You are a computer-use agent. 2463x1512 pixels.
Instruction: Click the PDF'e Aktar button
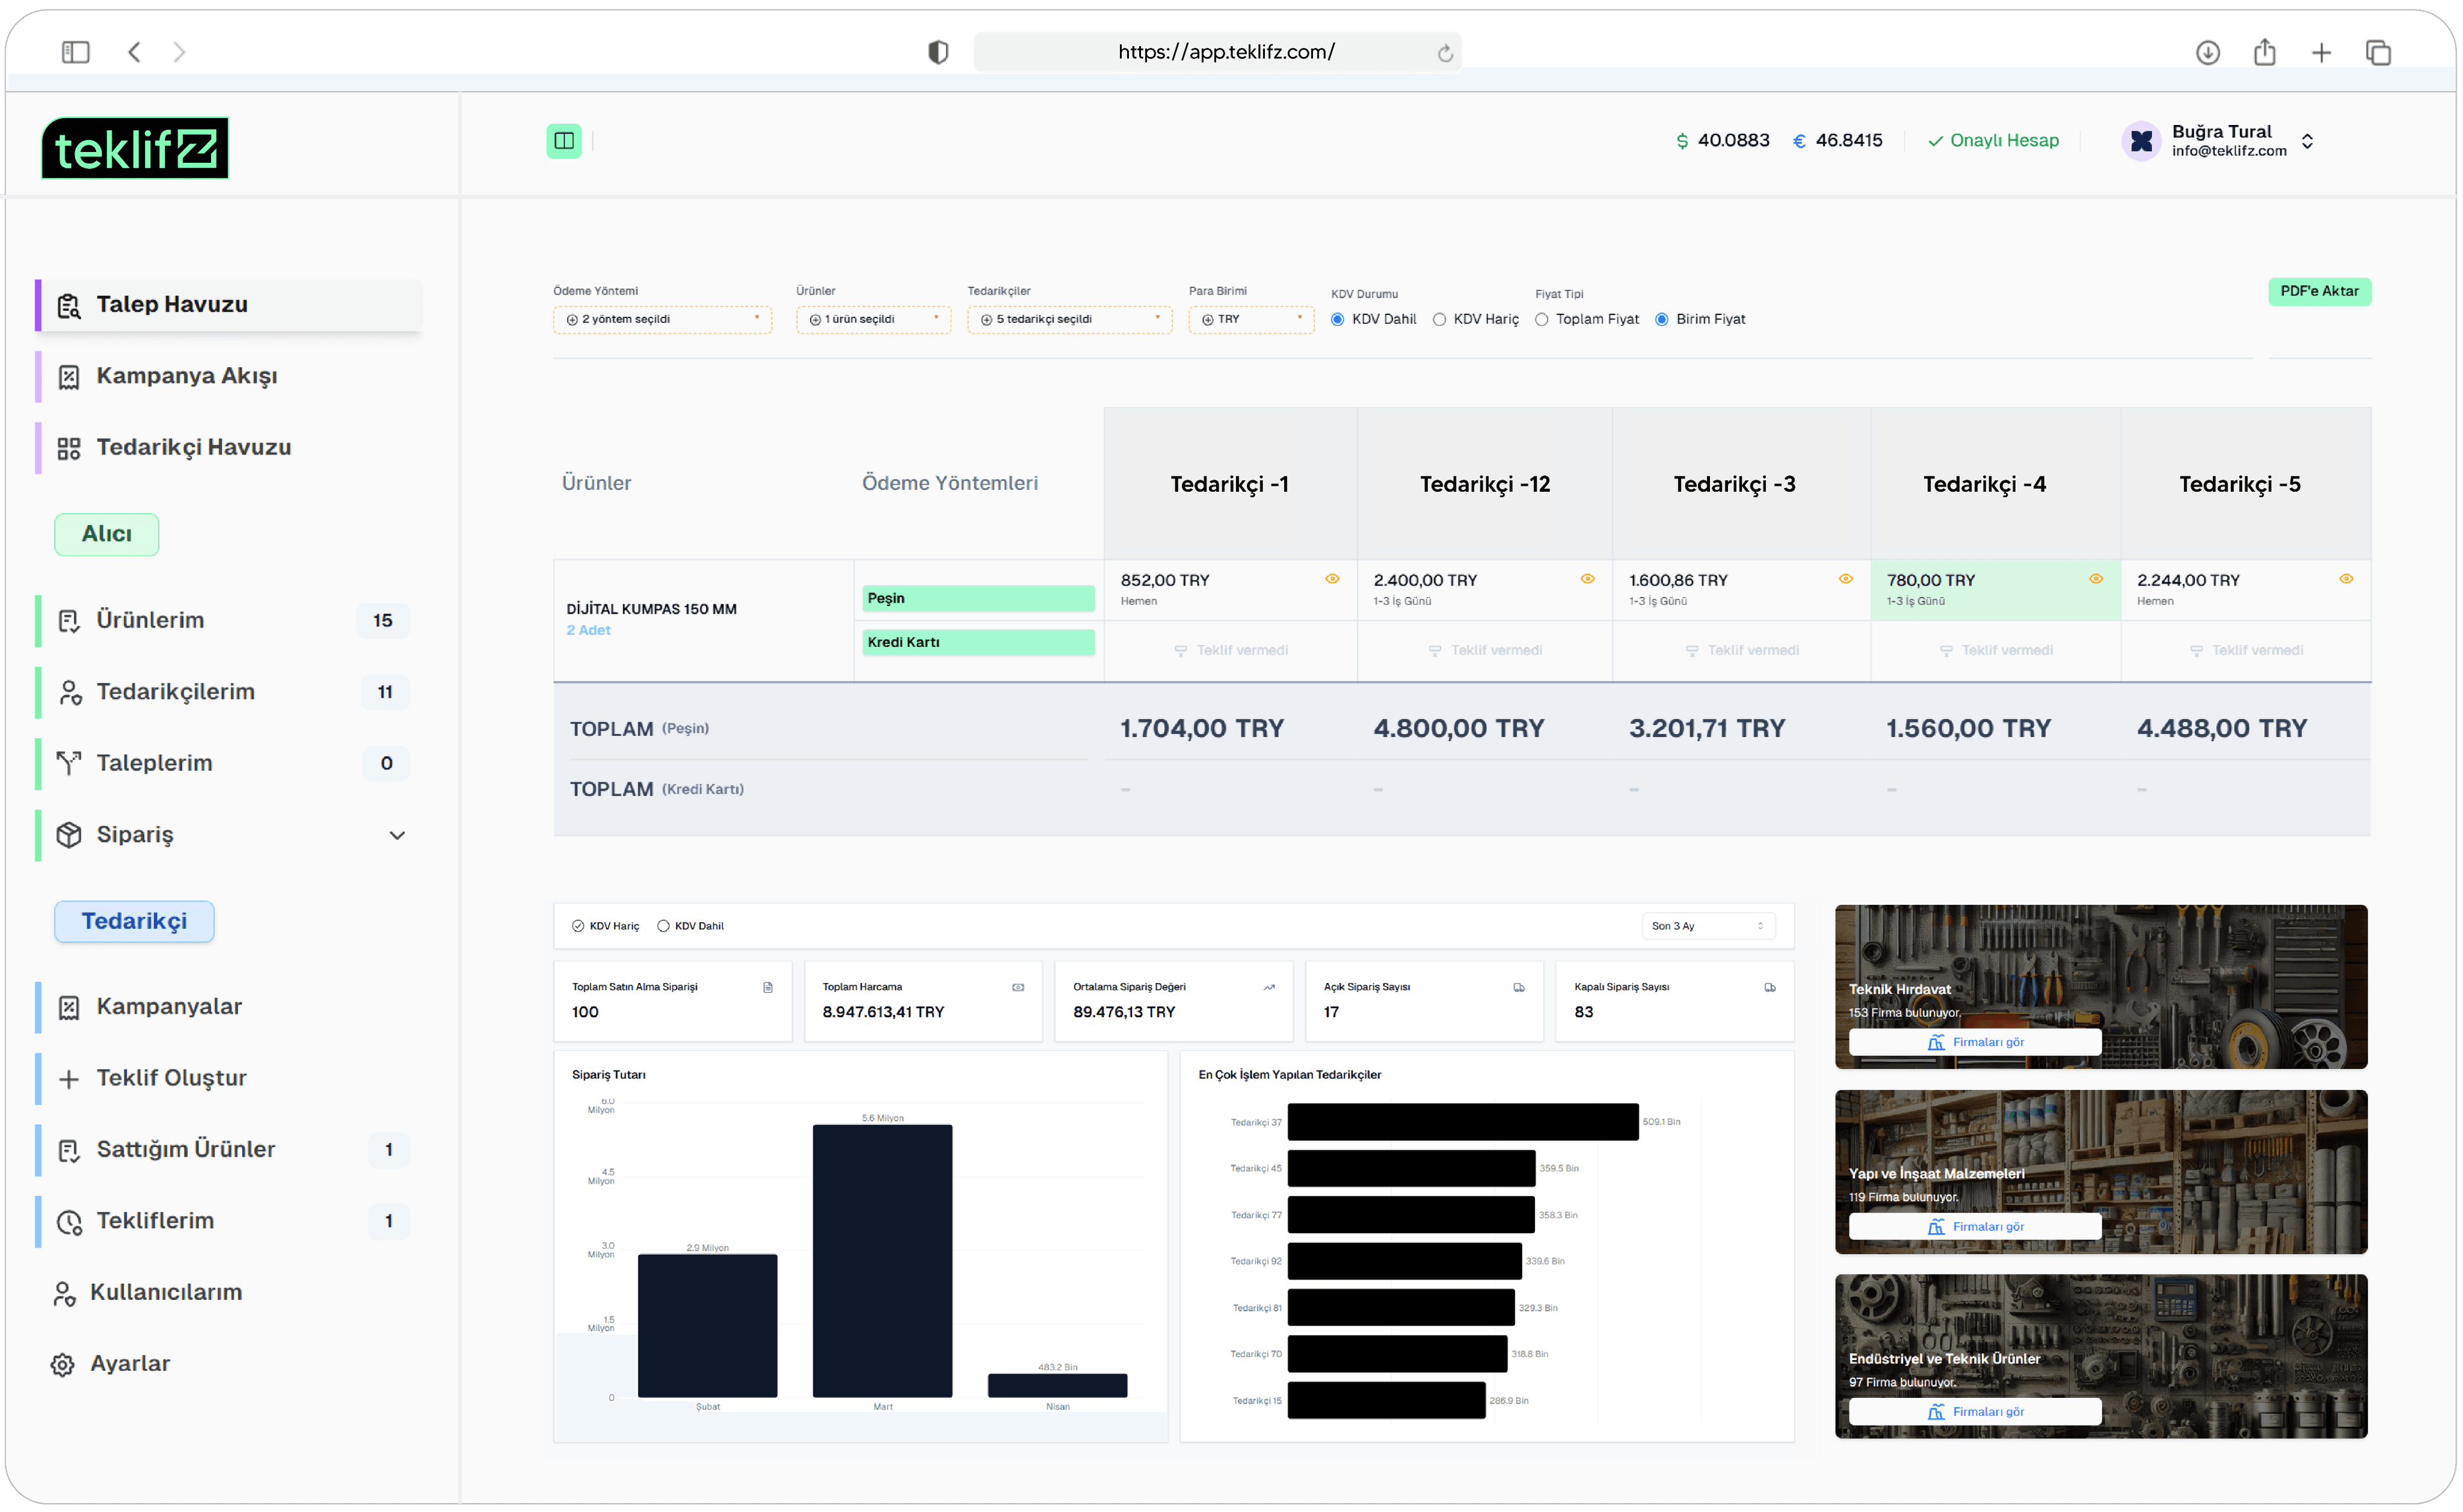tap(2320, 291)
